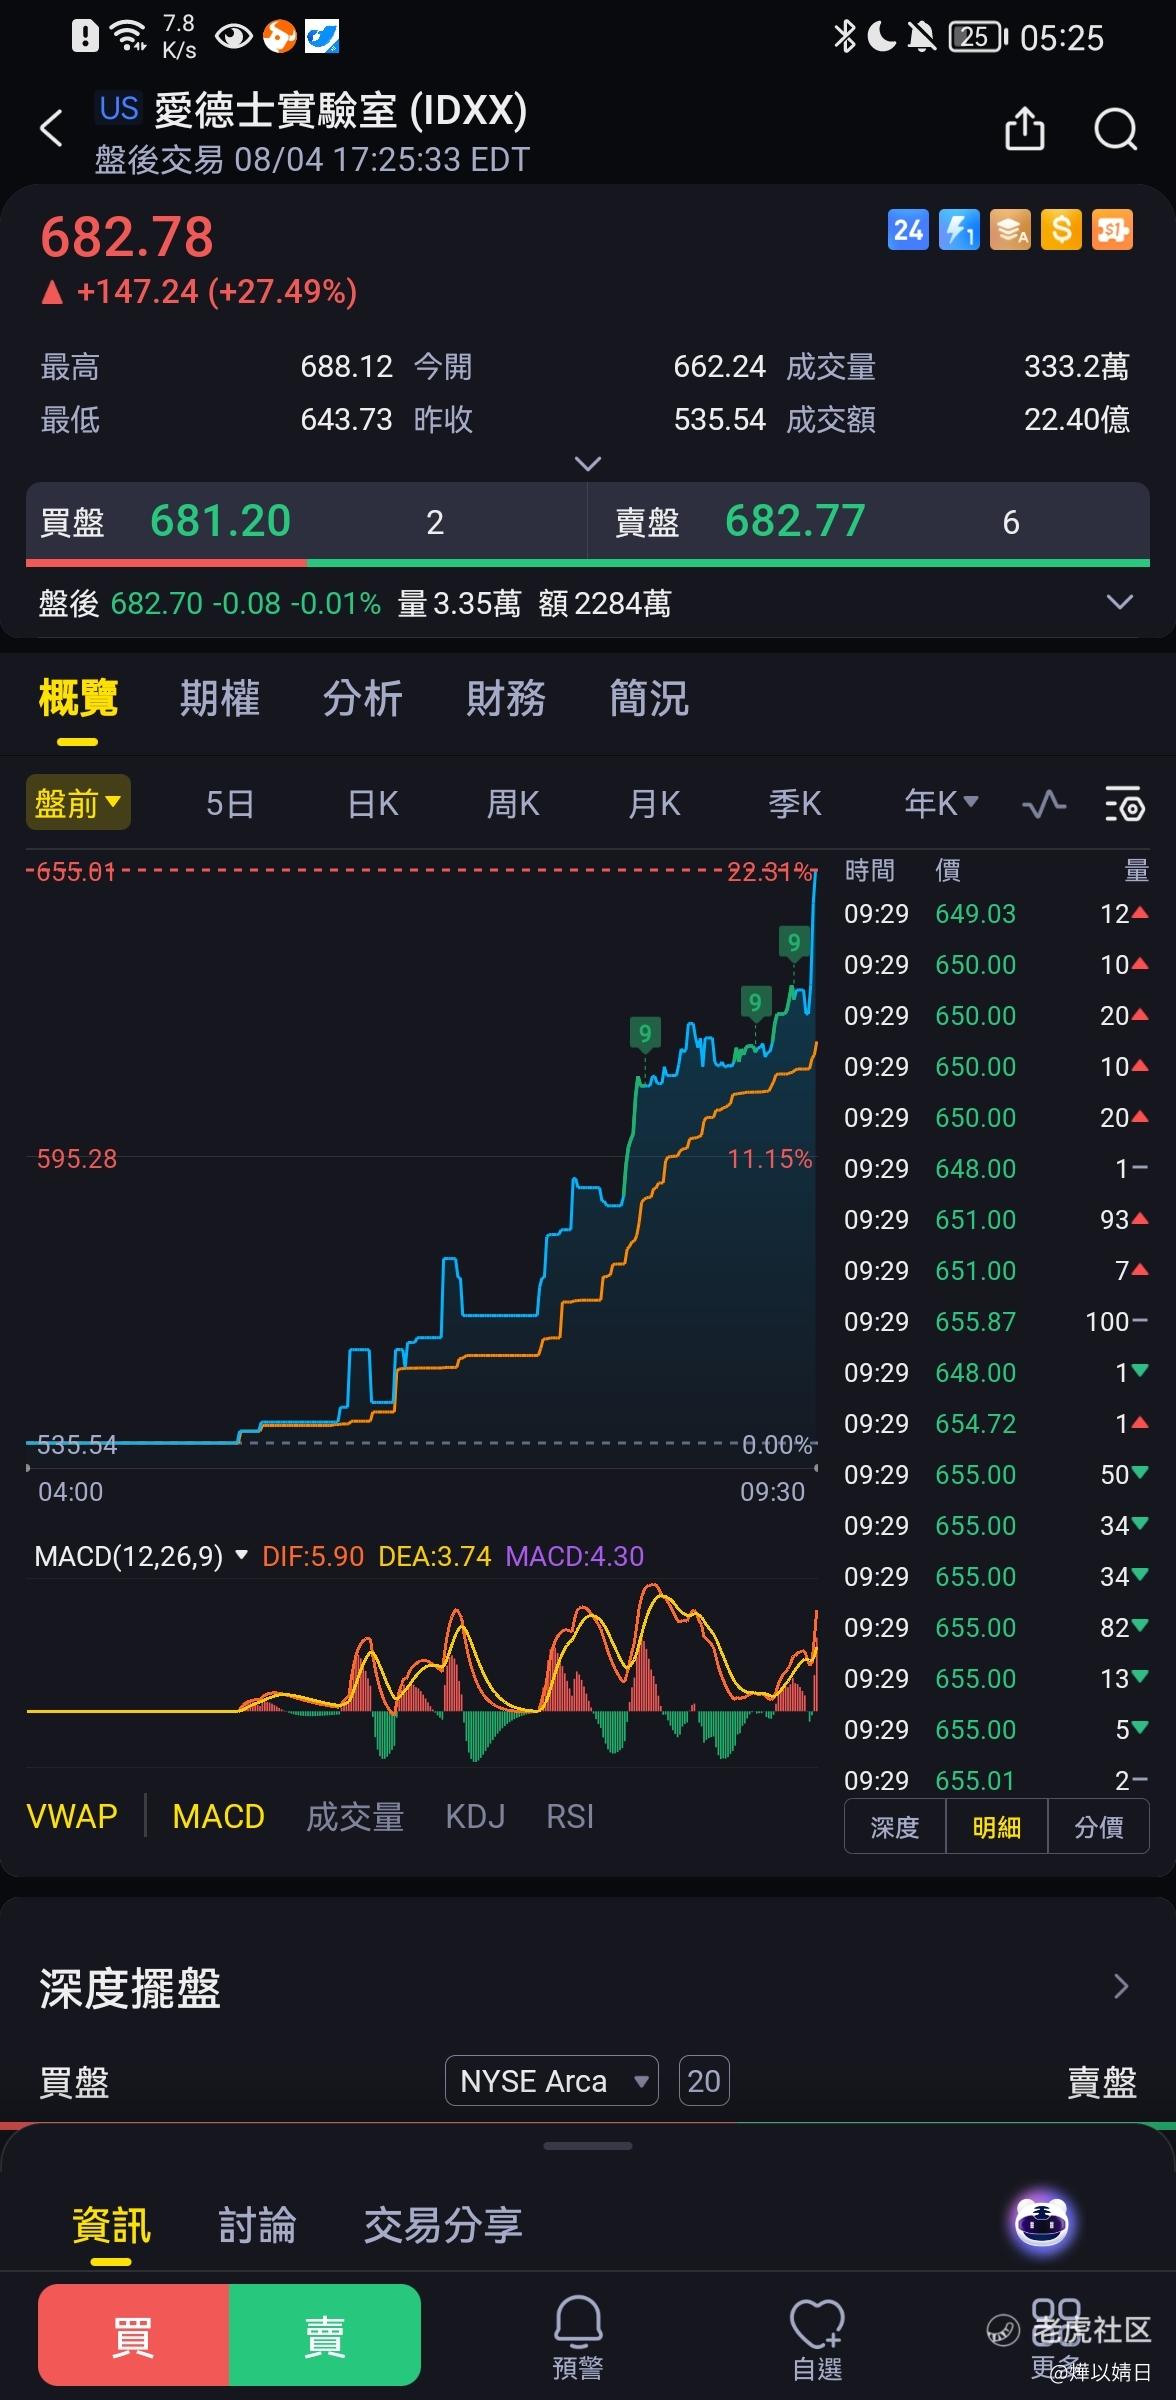Image resolution: width=1176 pixels, height=2400 pixels.
Task: Tap the blue lightning bolt badge
Action: [x=959, y=230]
